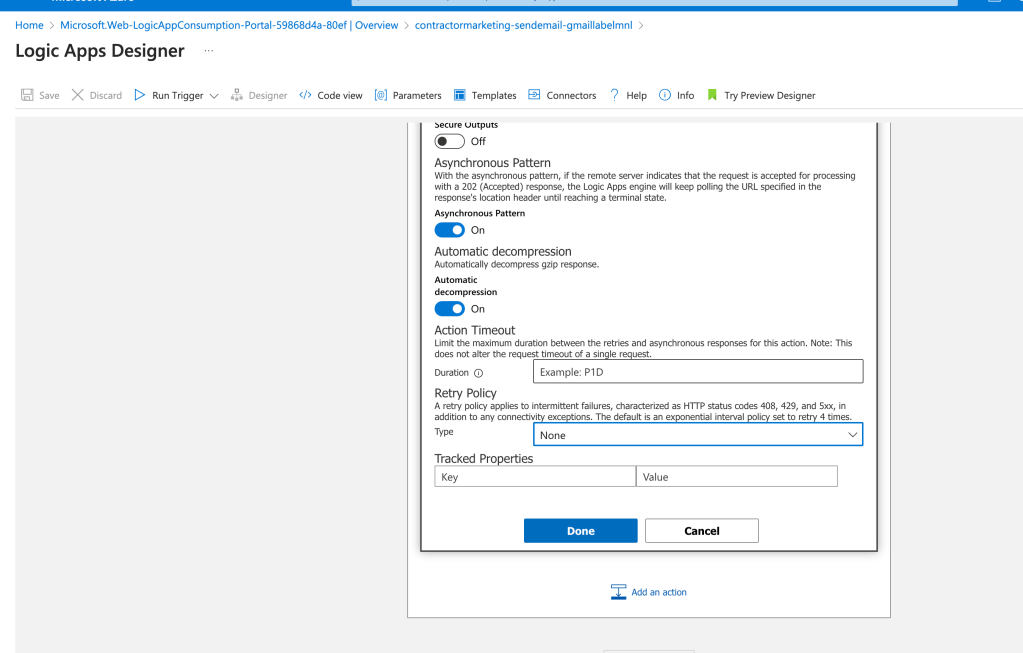Click the Help question mark icon
The image size is (1023, 653).
tap(615, 95)
